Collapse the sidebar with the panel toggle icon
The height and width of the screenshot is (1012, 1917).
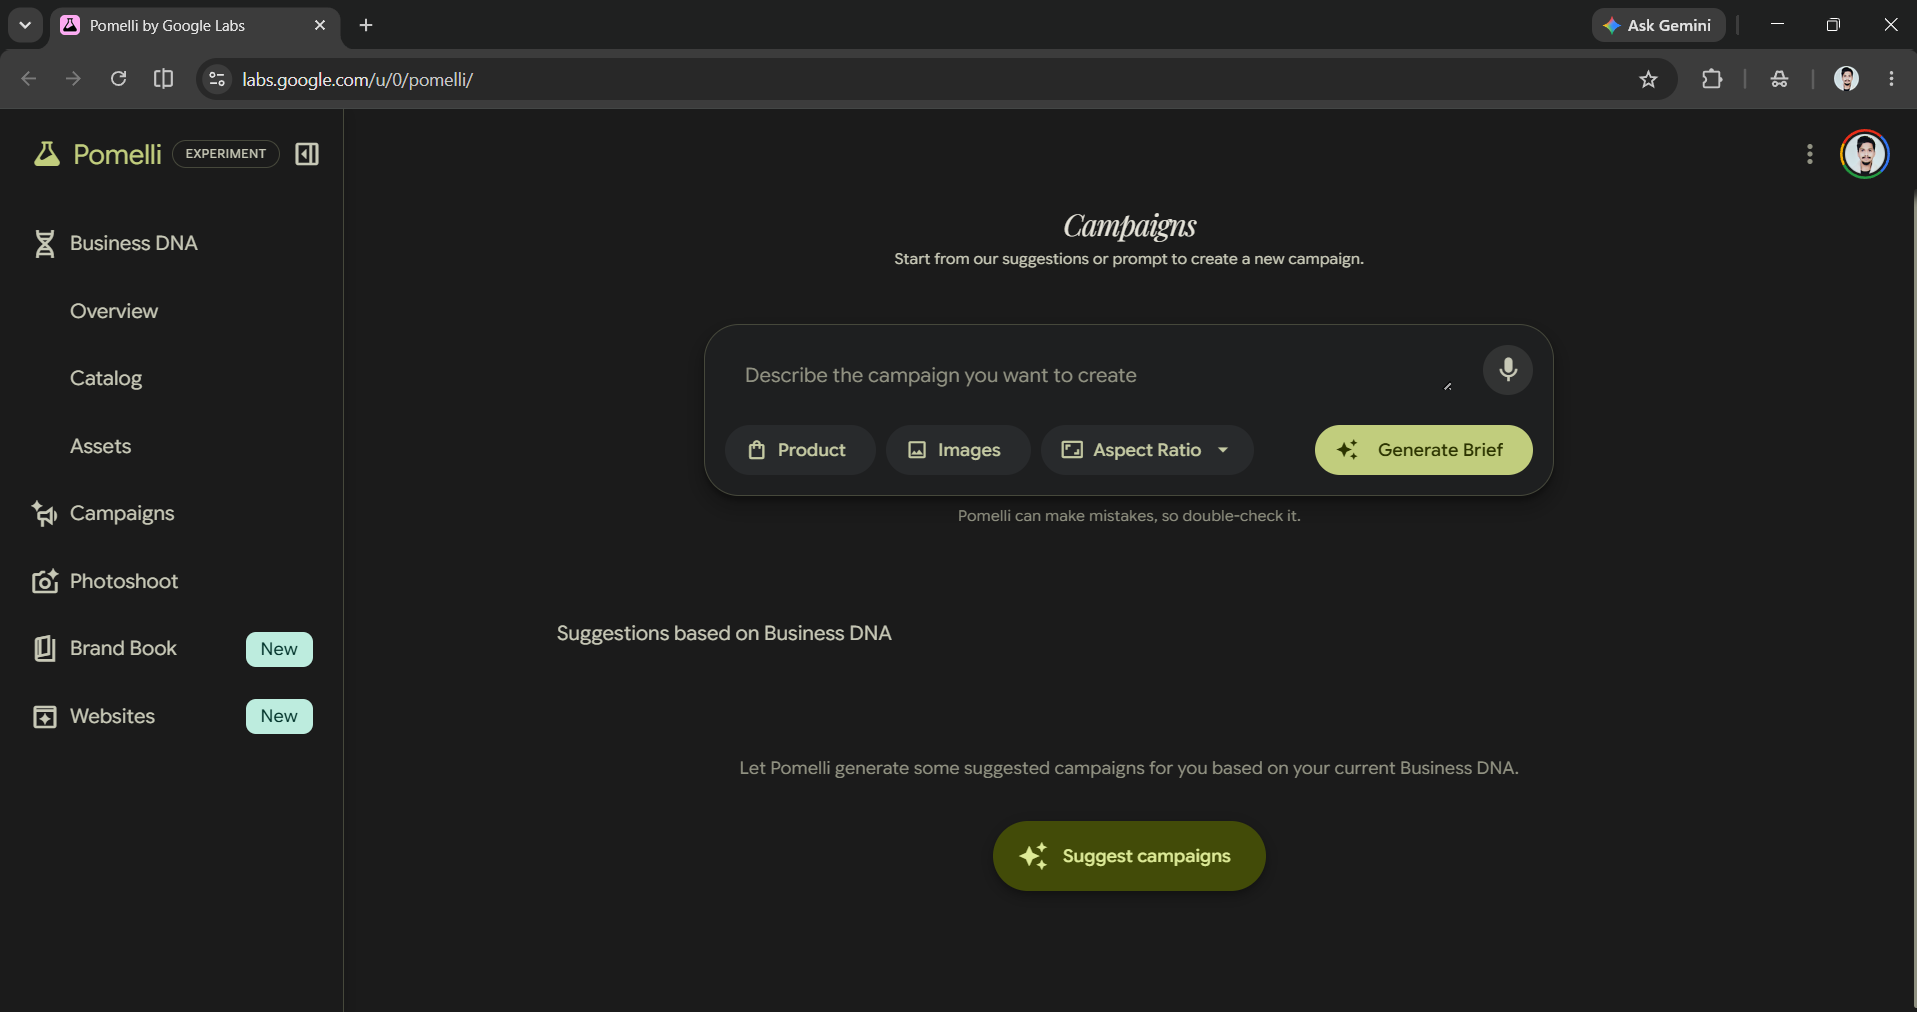pyautogui.click(x=307, y=154)
